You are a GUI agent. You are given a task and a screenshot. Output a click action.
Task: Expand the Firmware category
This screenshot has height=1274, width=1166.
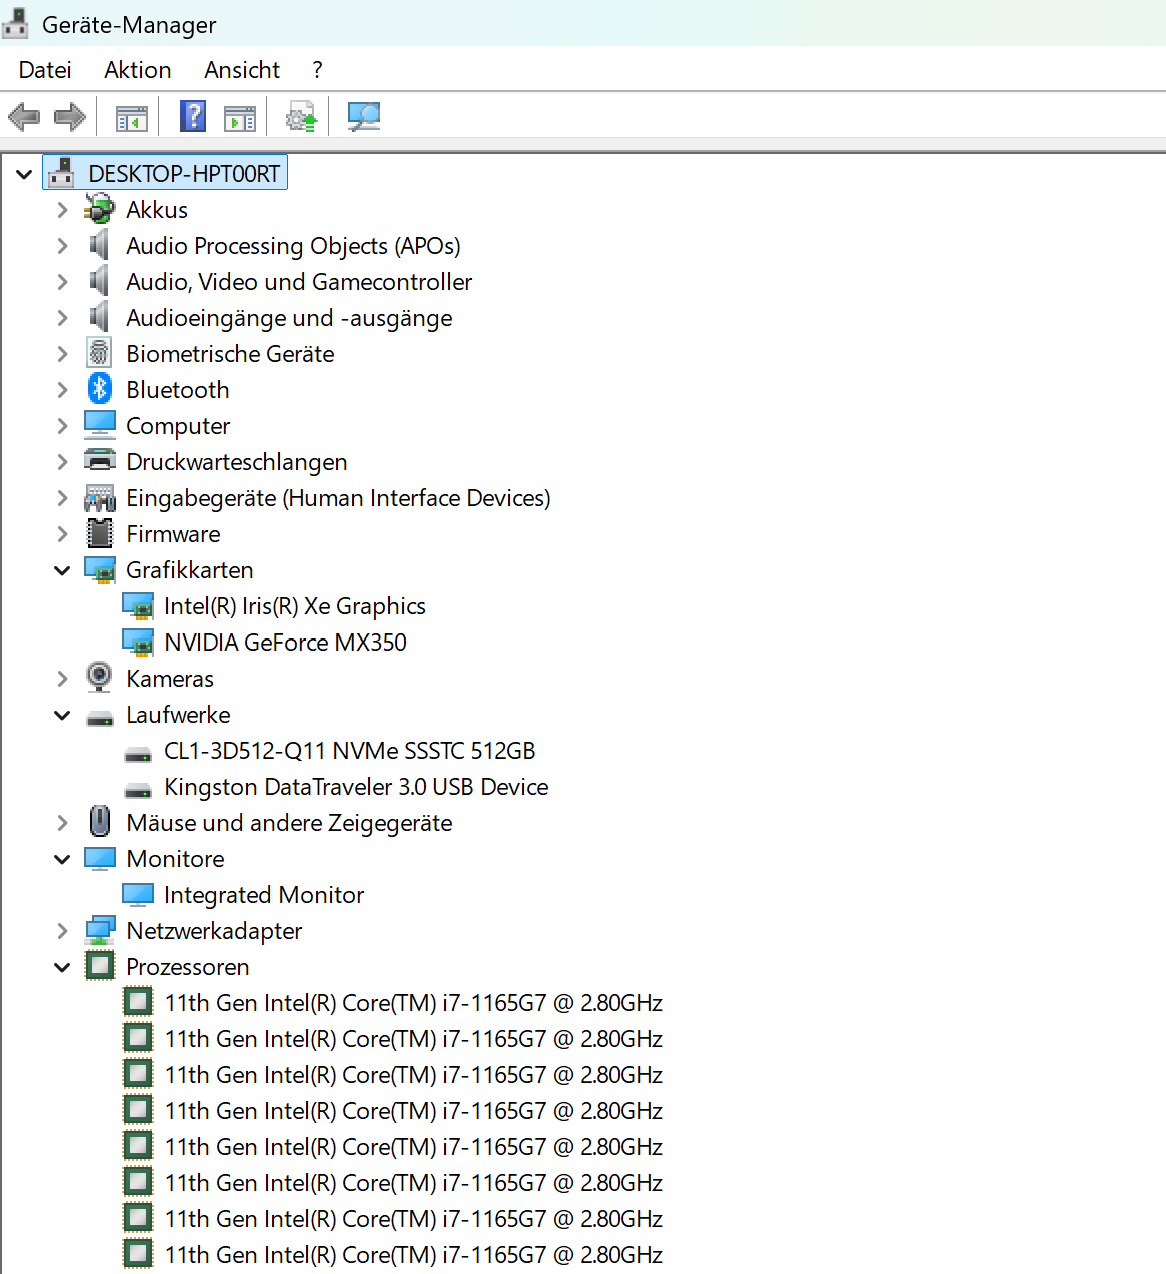coord(62,533)
